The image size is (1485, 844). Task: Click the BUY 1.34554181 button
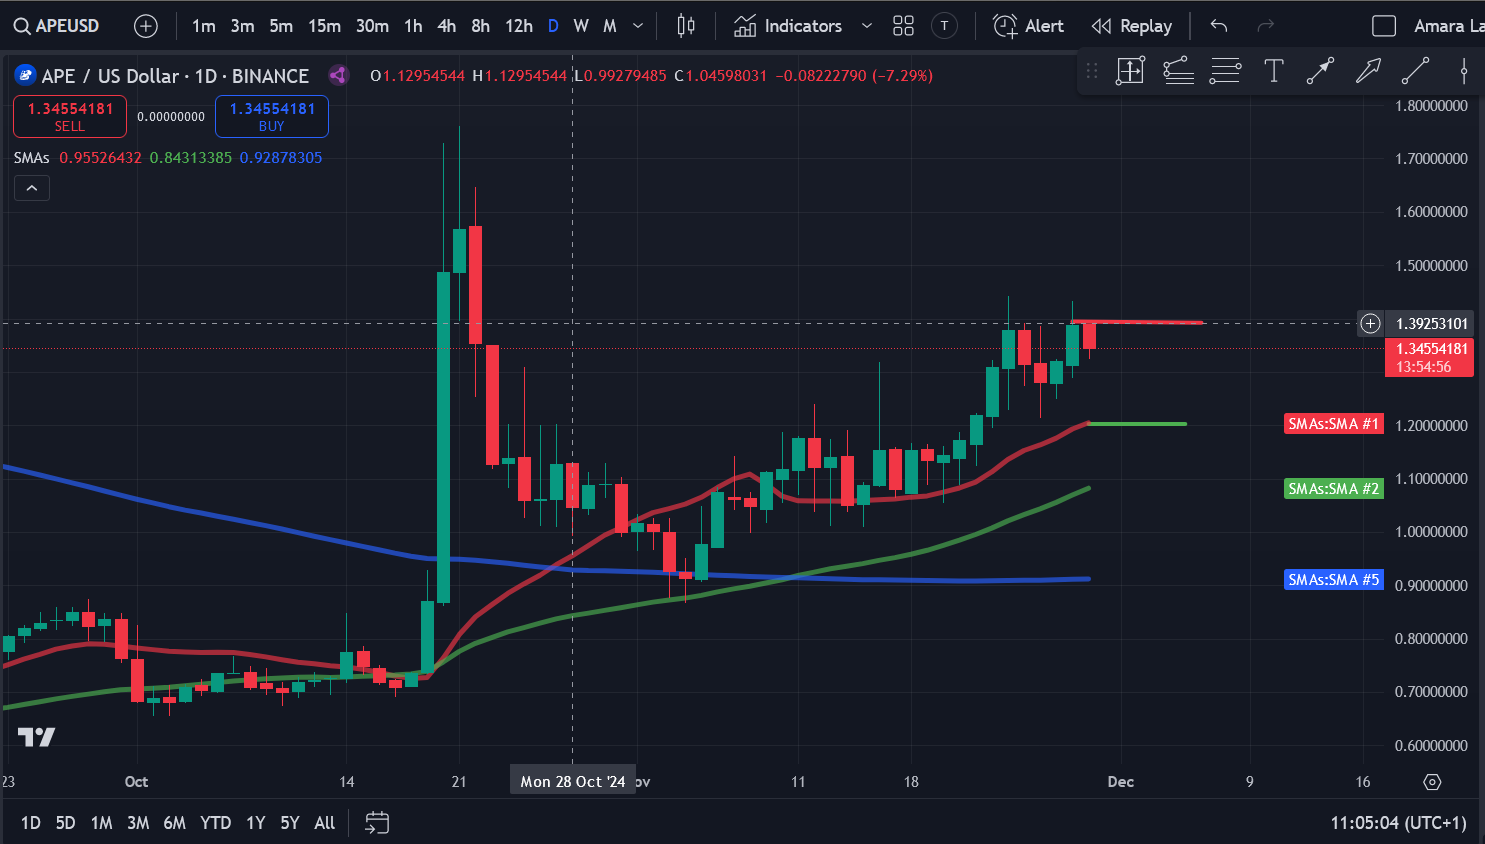(x=272, y=116)
